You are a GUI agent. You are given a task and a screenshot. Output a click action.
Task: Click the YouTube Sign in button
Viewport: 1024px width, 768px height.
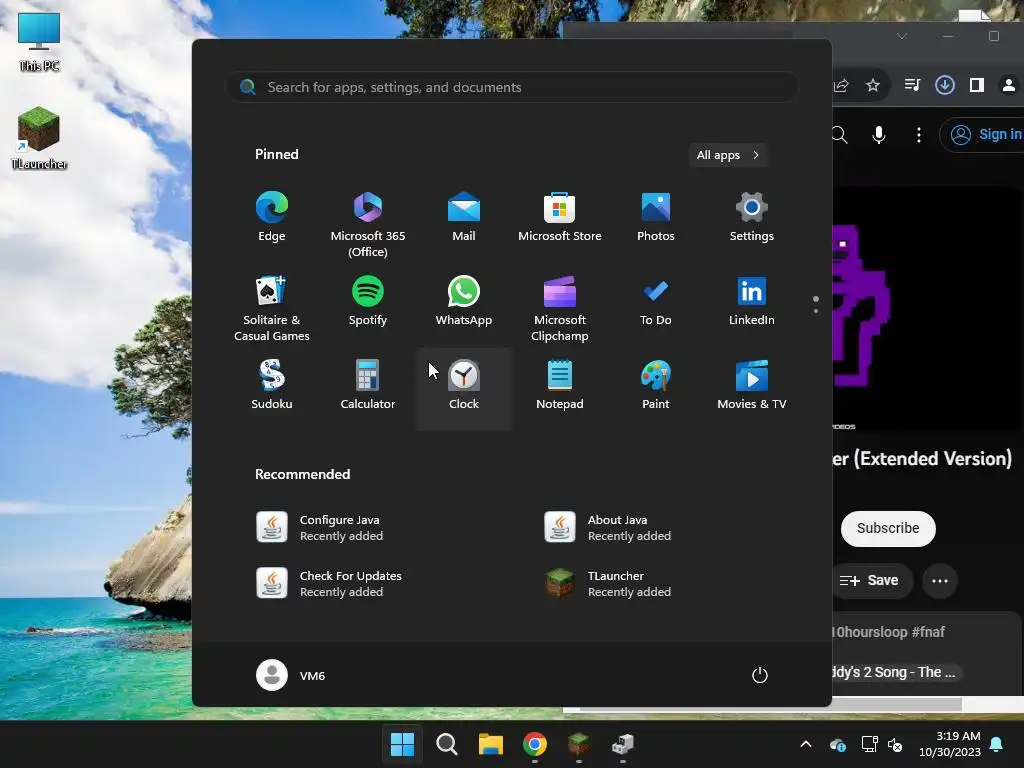coord(984,135)
